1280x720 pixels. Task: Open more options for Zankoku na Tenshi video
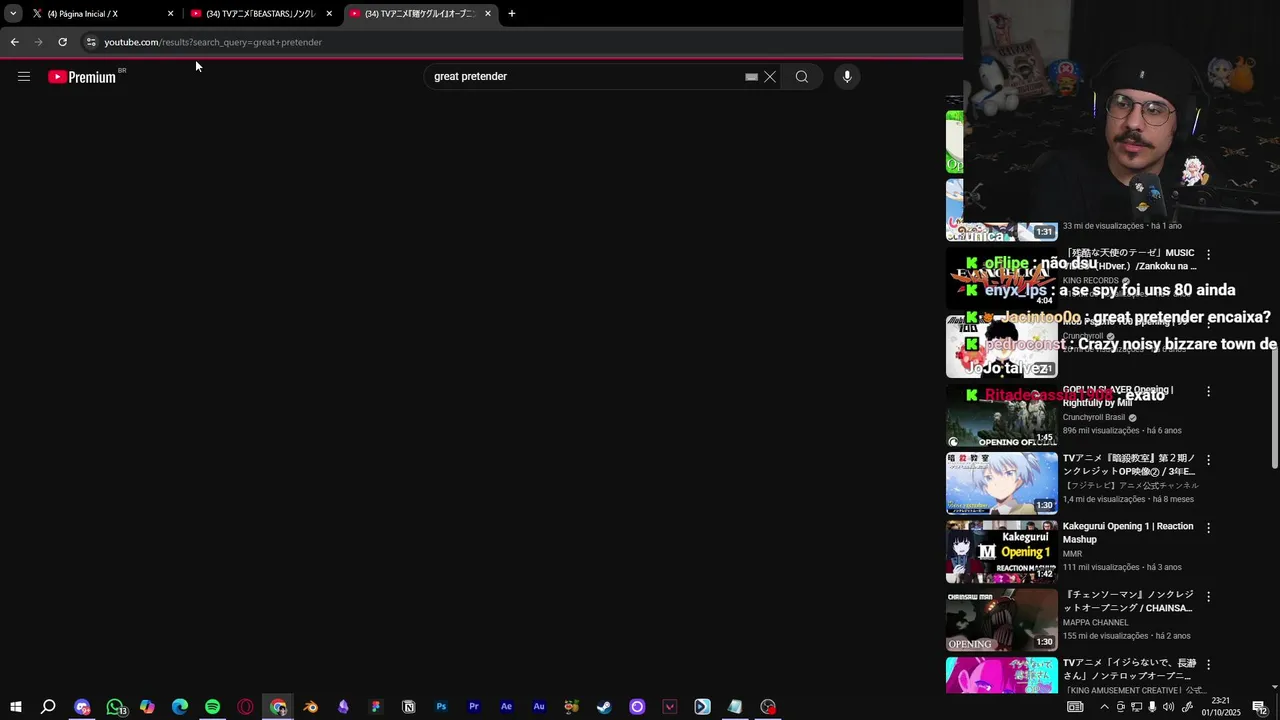click(1208, 255)
